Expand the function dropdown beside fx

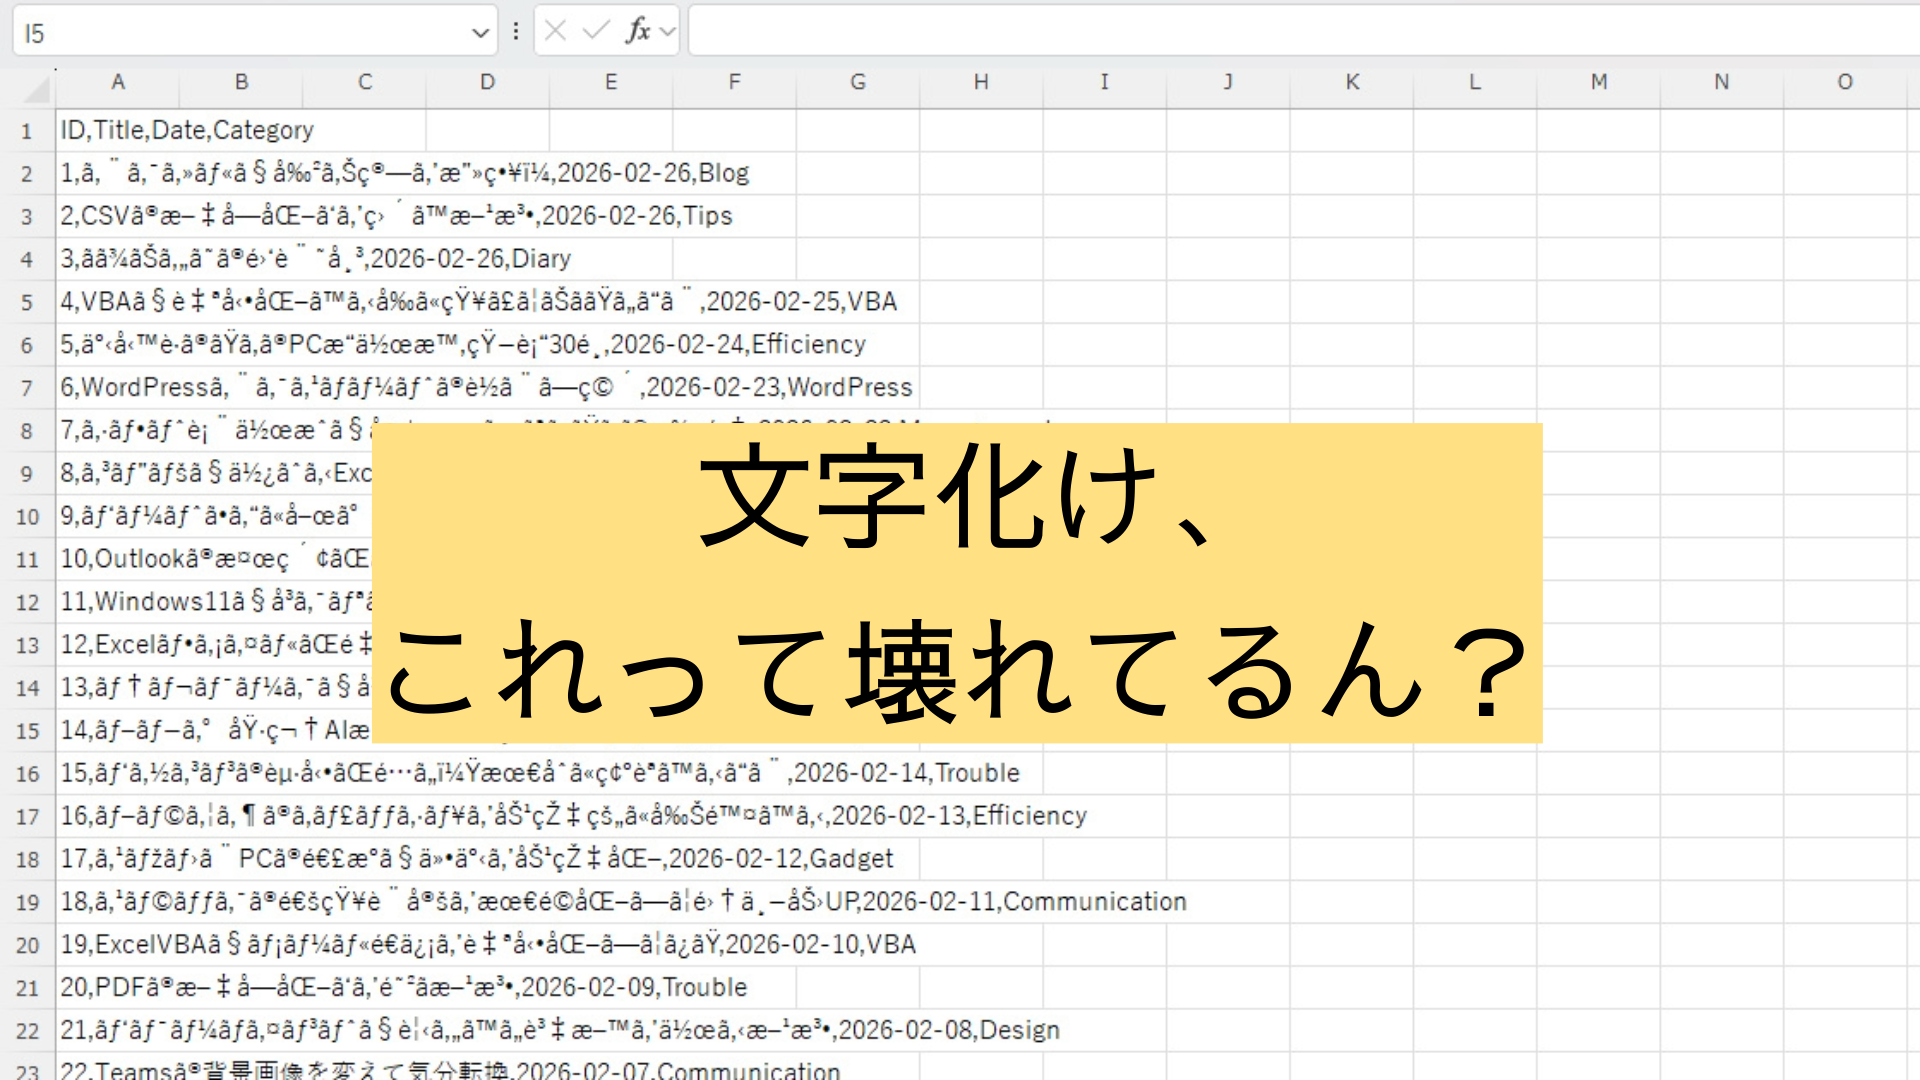(x=668, y=31)
